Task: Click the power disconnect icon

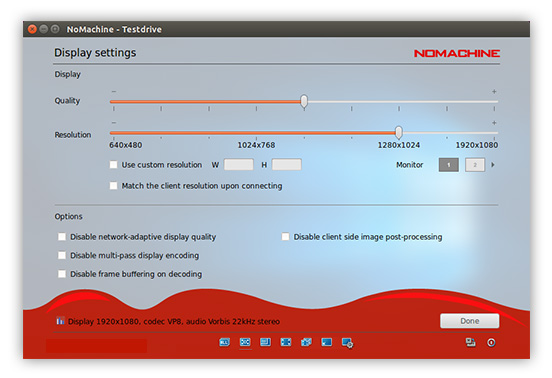Action: point(491,342)
